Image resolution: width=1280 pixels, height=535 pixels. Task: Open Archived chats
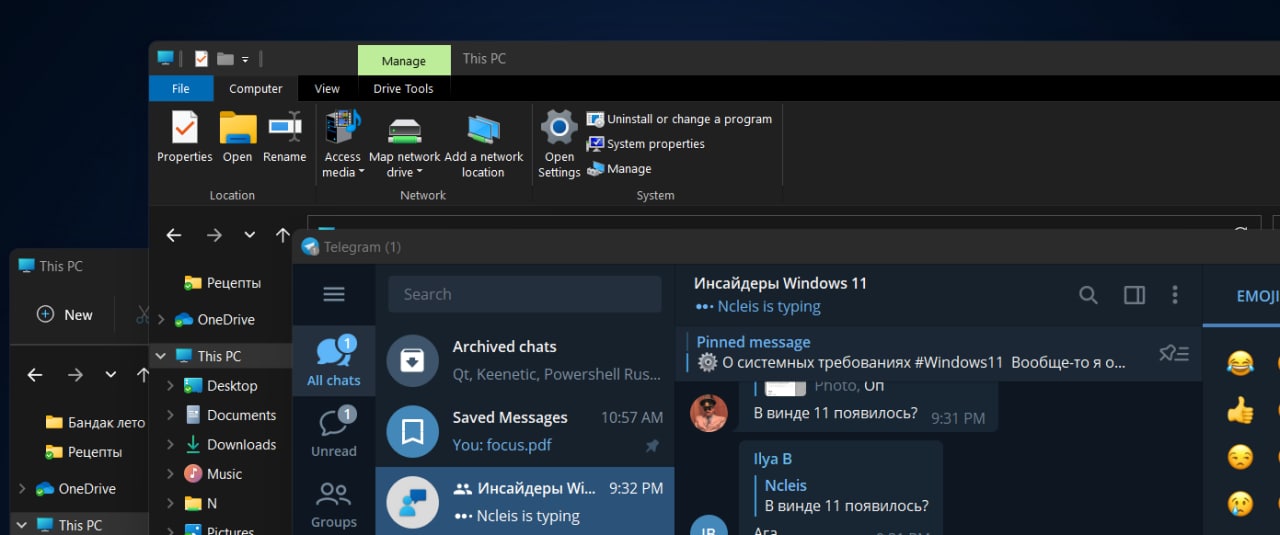tap(525, 360)
